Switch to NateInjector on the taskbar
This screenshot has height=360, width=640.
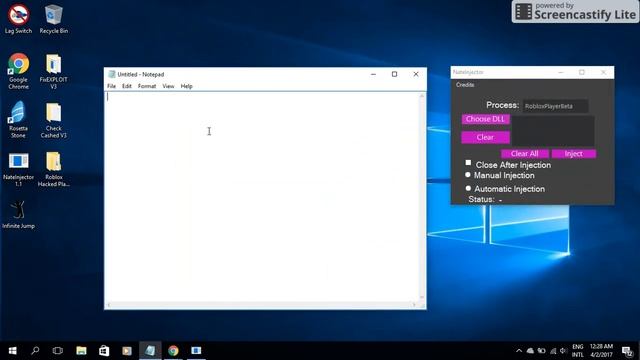coord(196,351)
